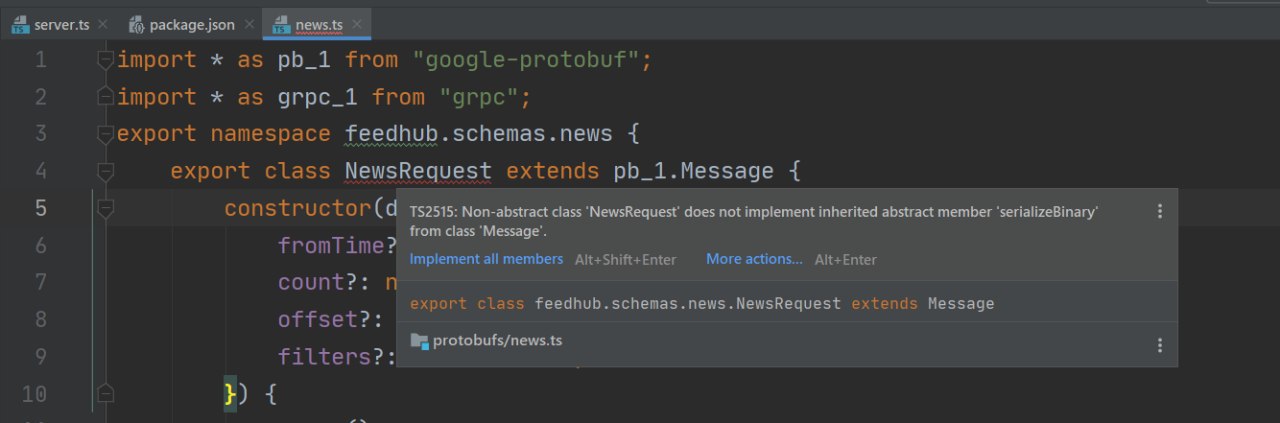
Task: Close the package.json tab
Action: (x=248, y=24)
